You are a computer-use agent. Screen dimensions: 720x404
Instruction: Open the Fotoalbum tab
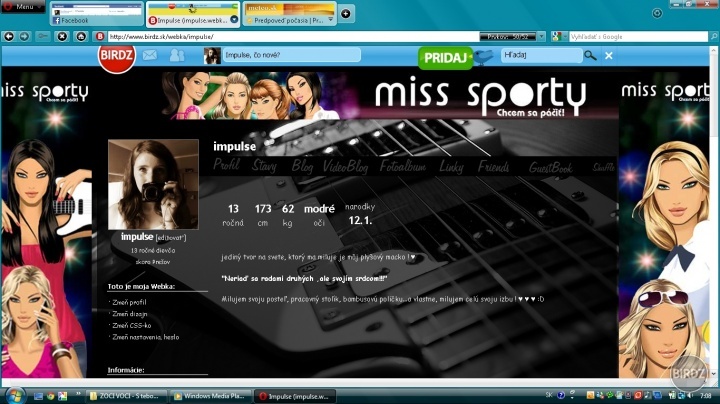tap(403, 166)
